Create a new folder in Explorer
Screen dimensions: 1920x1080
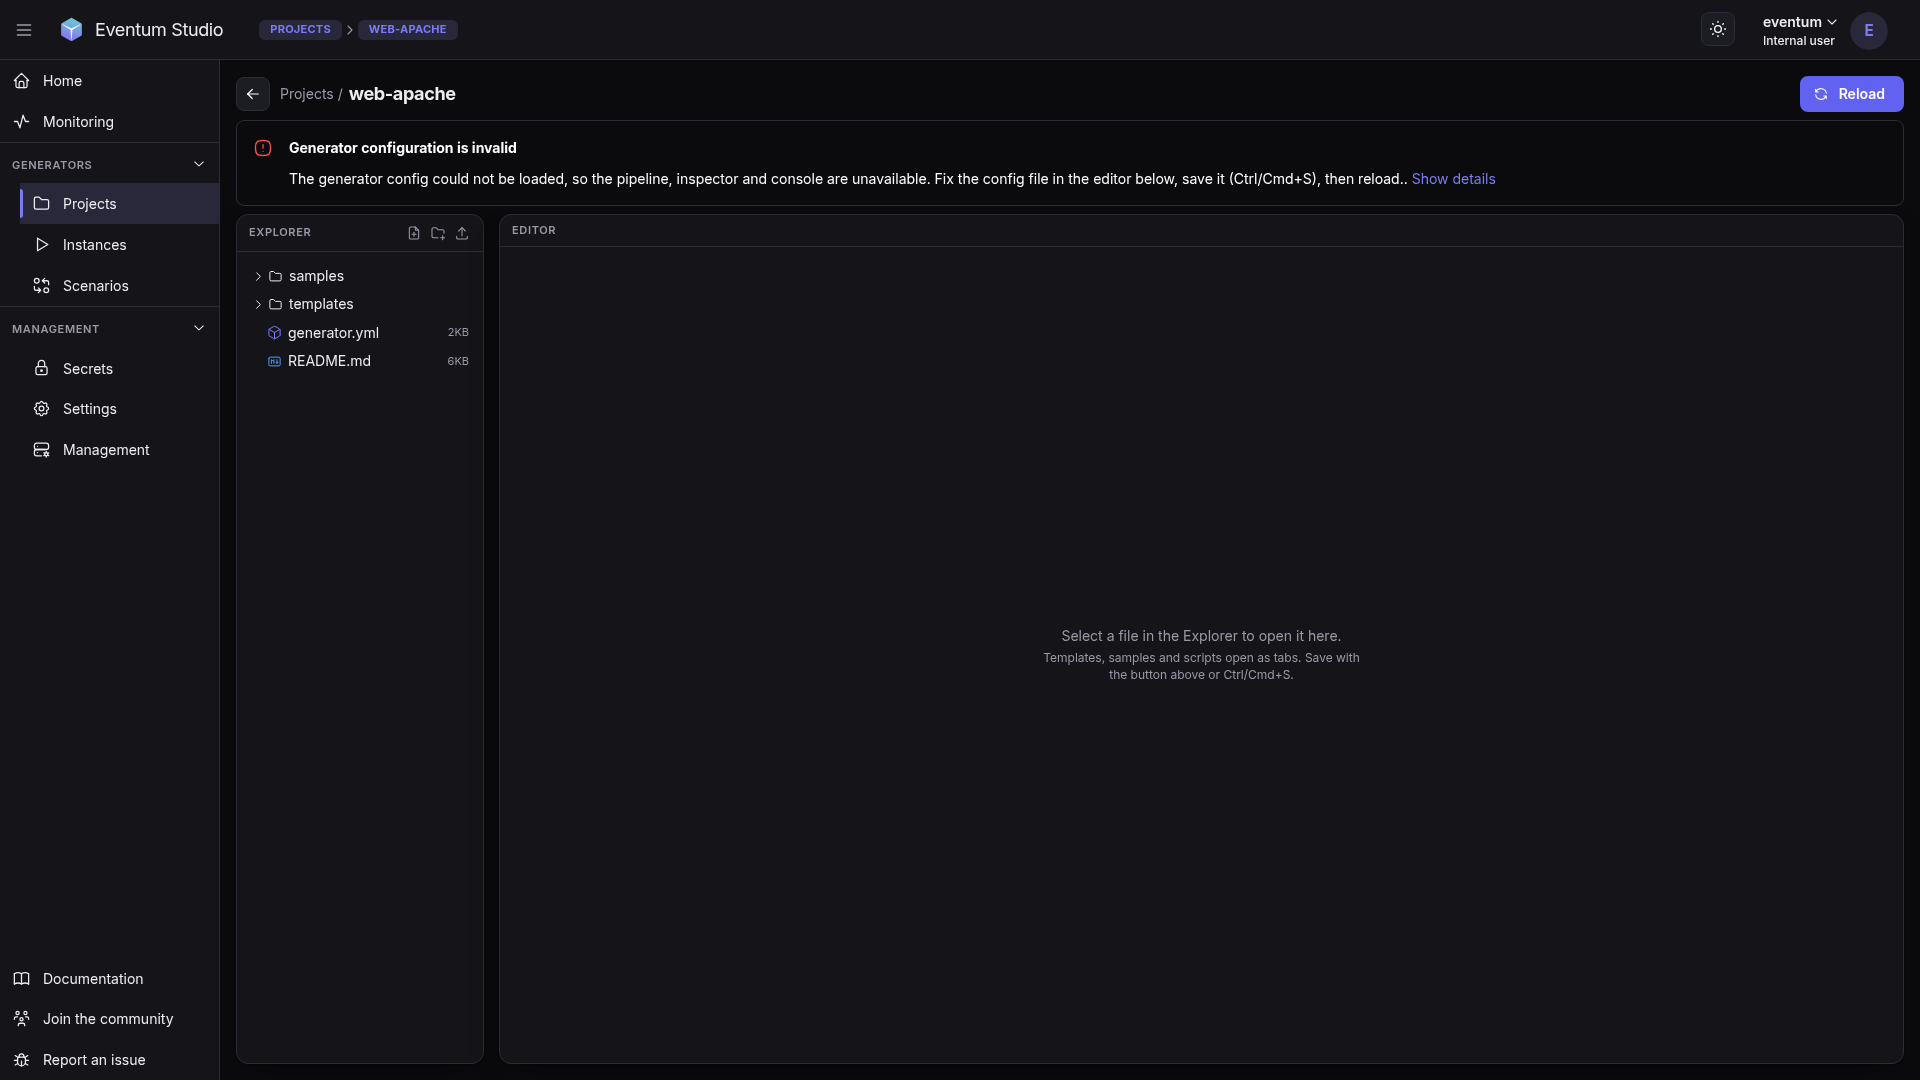438,233
